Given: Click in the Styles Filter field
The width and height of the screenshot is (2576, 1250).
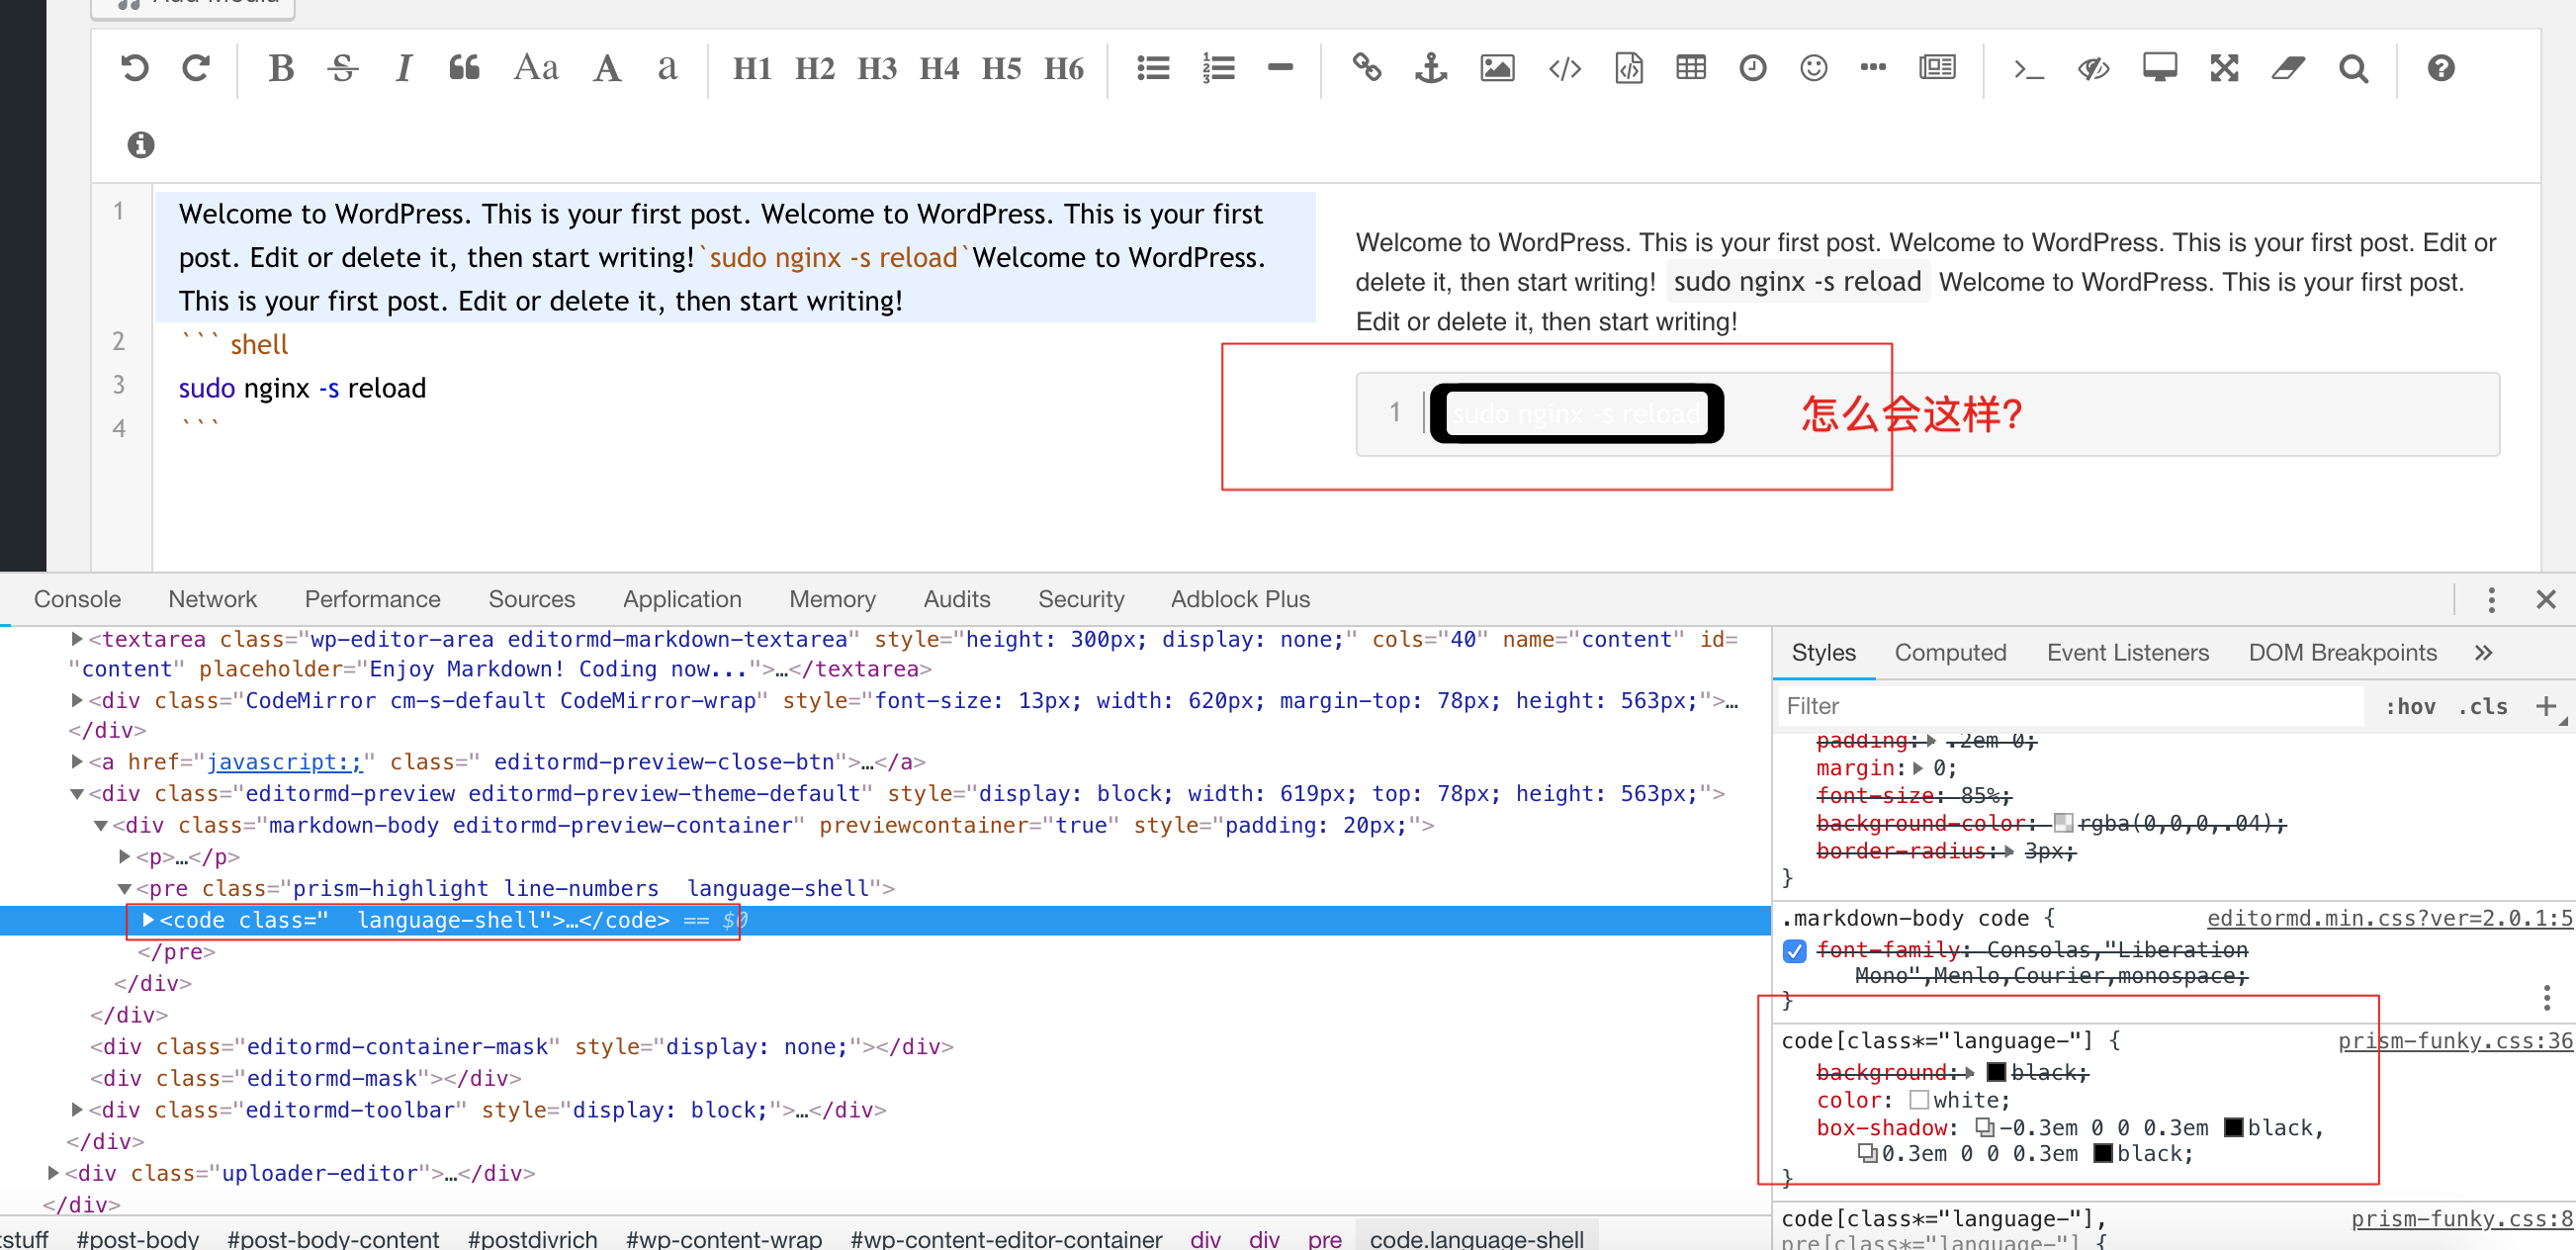Looking at the screenshot, I should point(2070,707).
